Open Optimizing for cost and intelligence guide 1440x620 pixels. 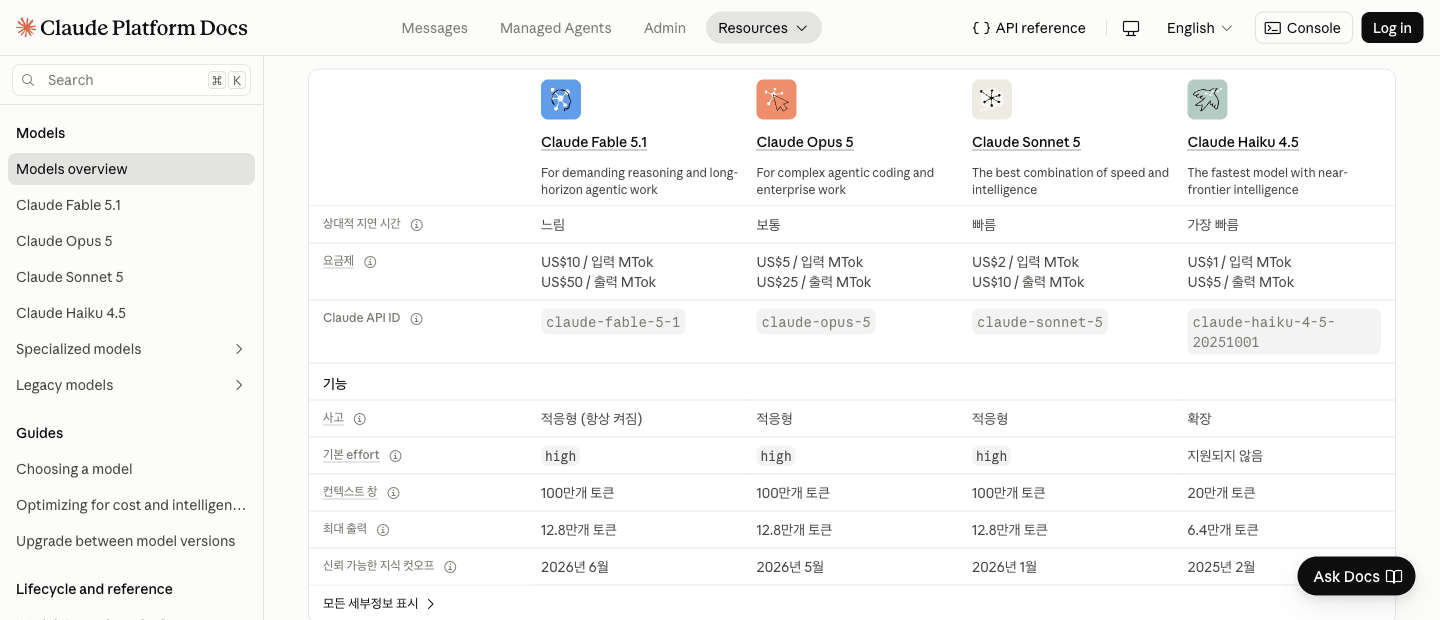(131, 505)
